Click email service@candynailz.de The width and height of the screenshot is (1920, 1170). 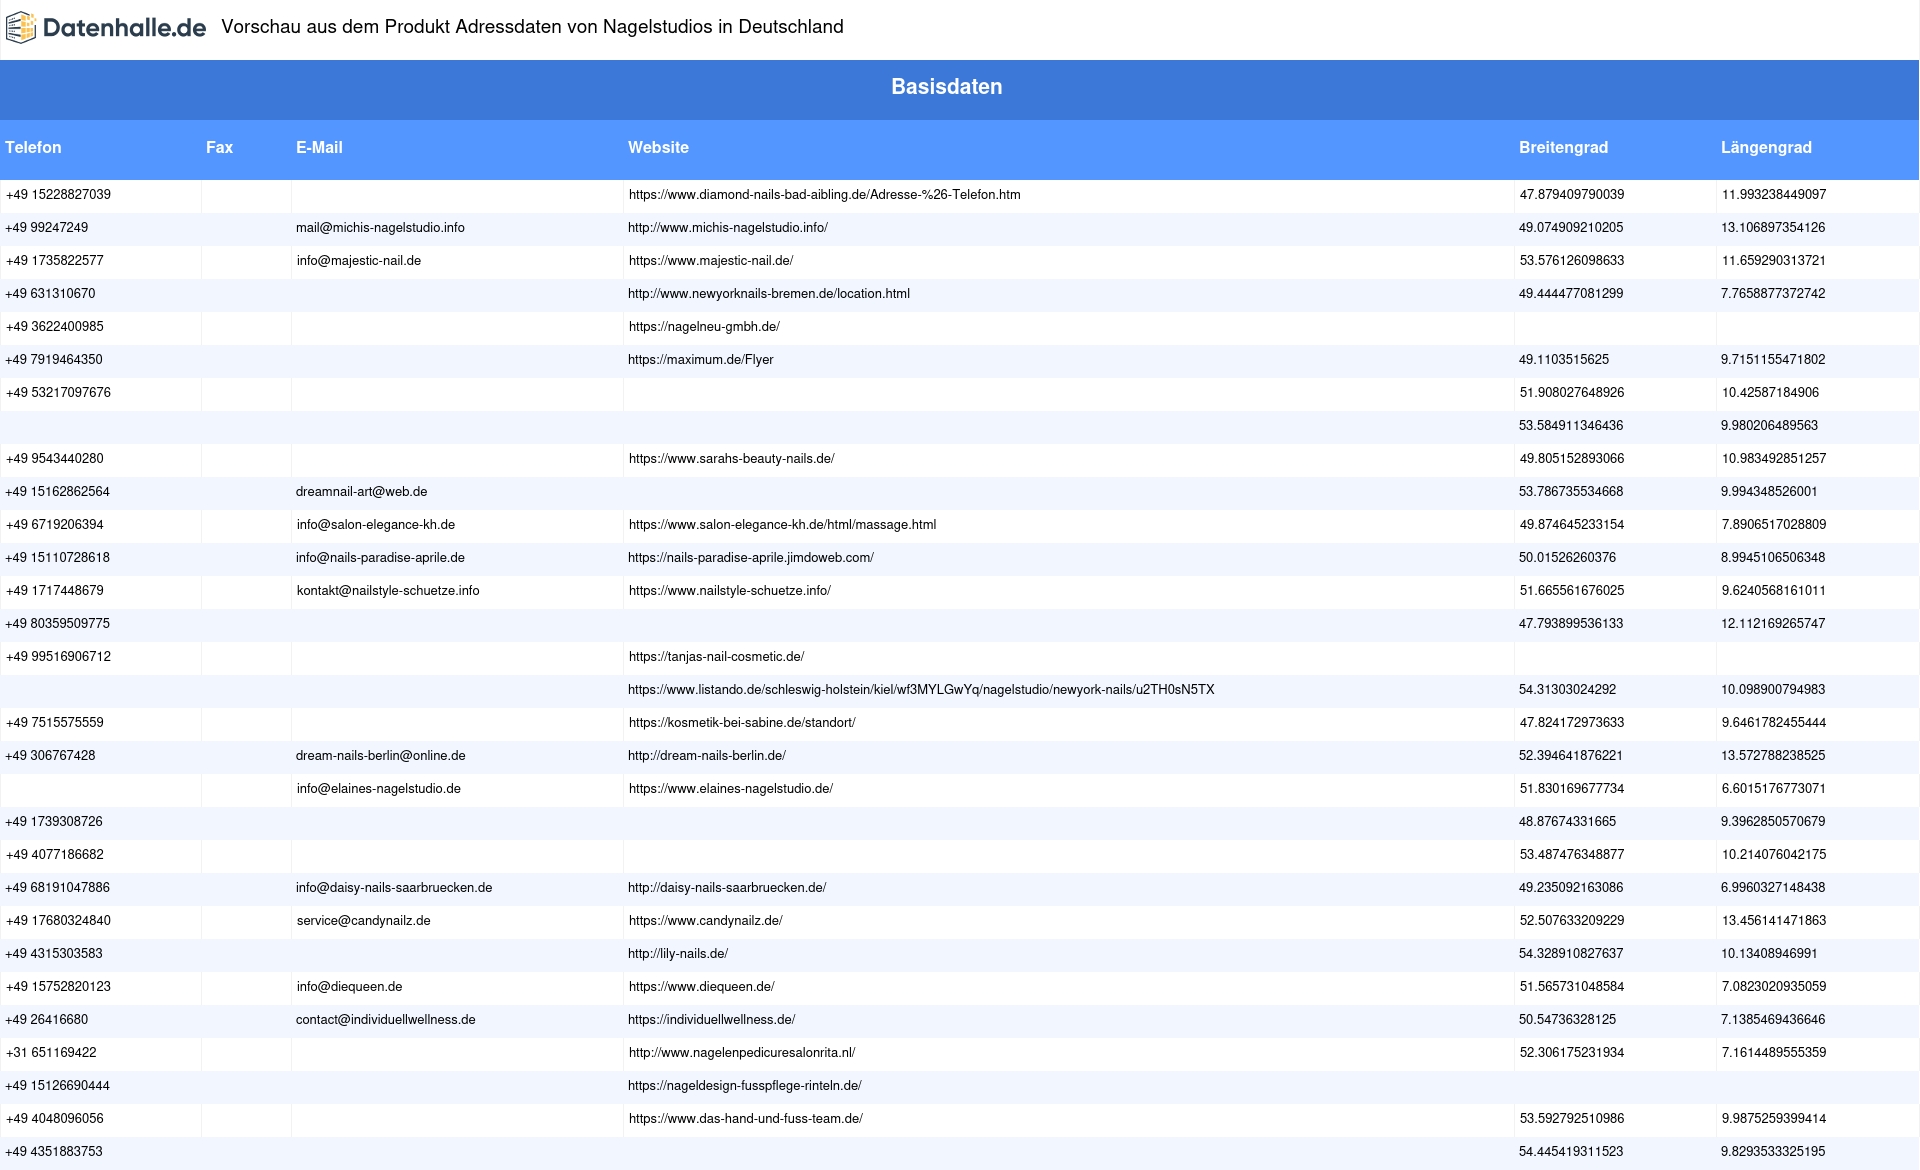[x=364, y=921]
